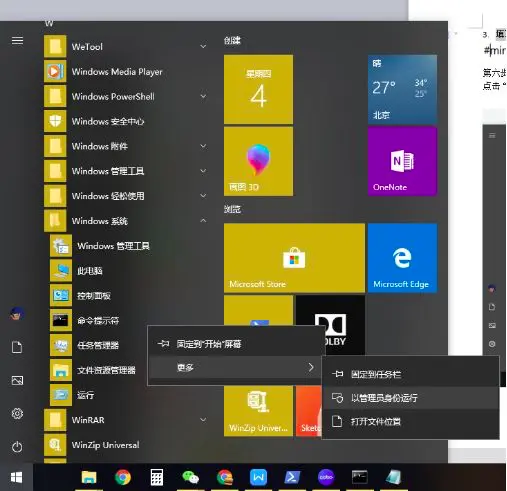
Task: Click the 创建 tile group header
Action: (232, 41)
